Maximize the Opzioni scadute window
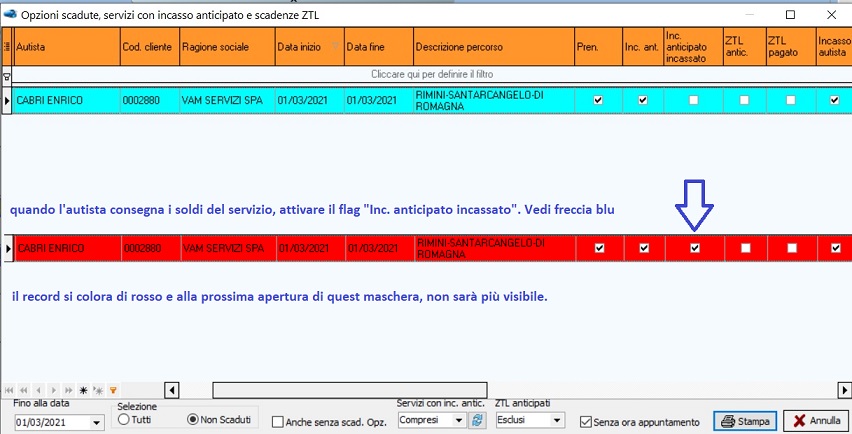This screenshot has width=852, height=434. (x=791, y=15)
